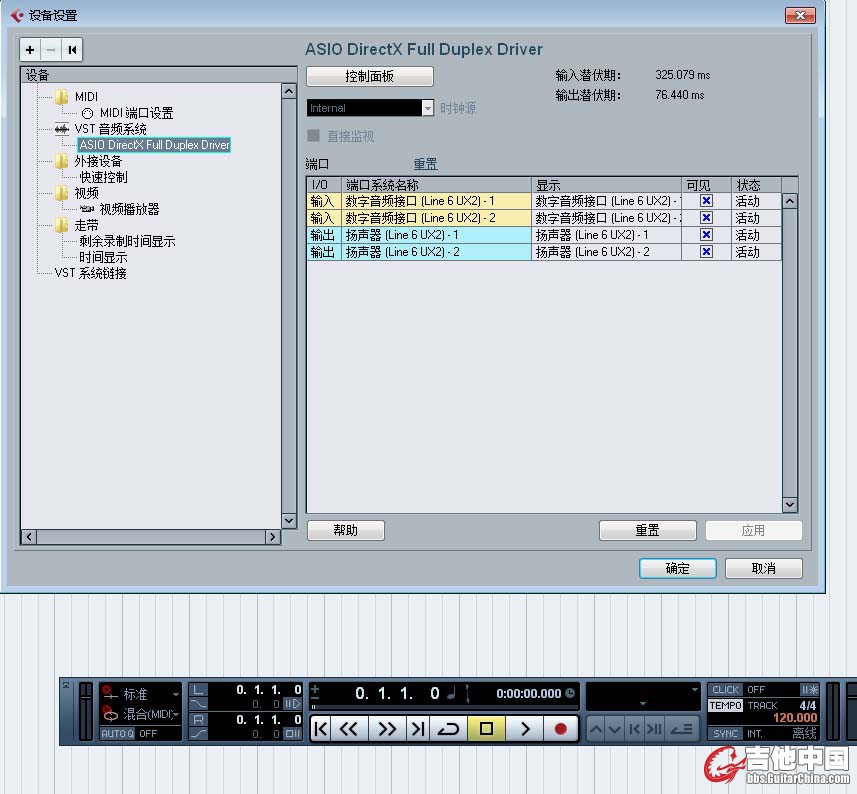Toggle the 直接监视 direct monitoring checkbox
Image resolution: width=857 pixels, height=794 pixels.
(314, 136)
